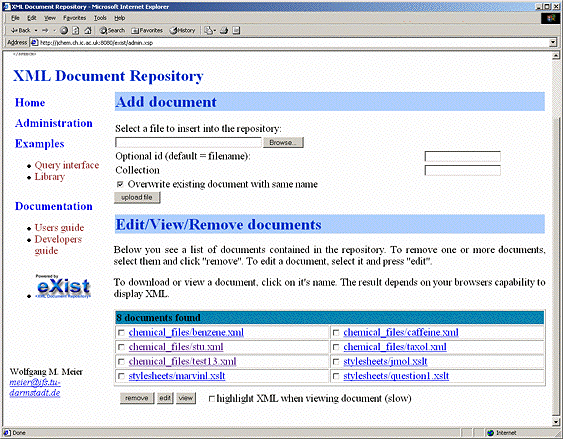
Task: Tick the checkbox for chemical_files/test13.xml
Action: [x=121, y=361]
